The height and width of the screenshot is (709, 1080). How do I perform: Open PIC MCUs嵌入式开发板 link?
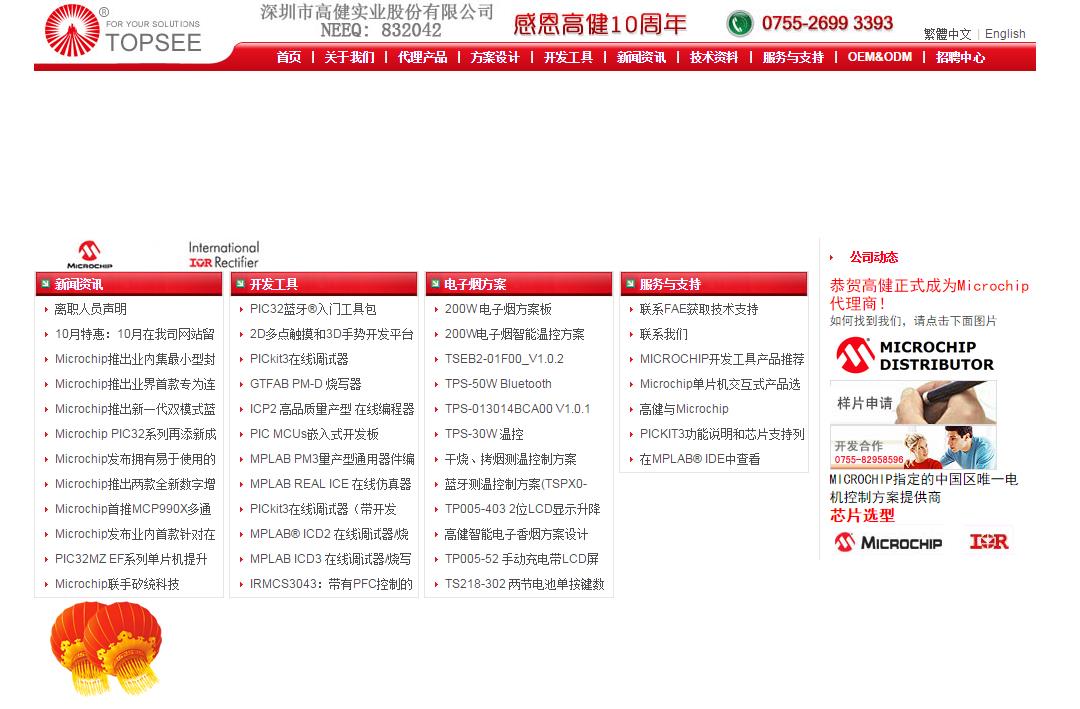click(x=314, y=434)
